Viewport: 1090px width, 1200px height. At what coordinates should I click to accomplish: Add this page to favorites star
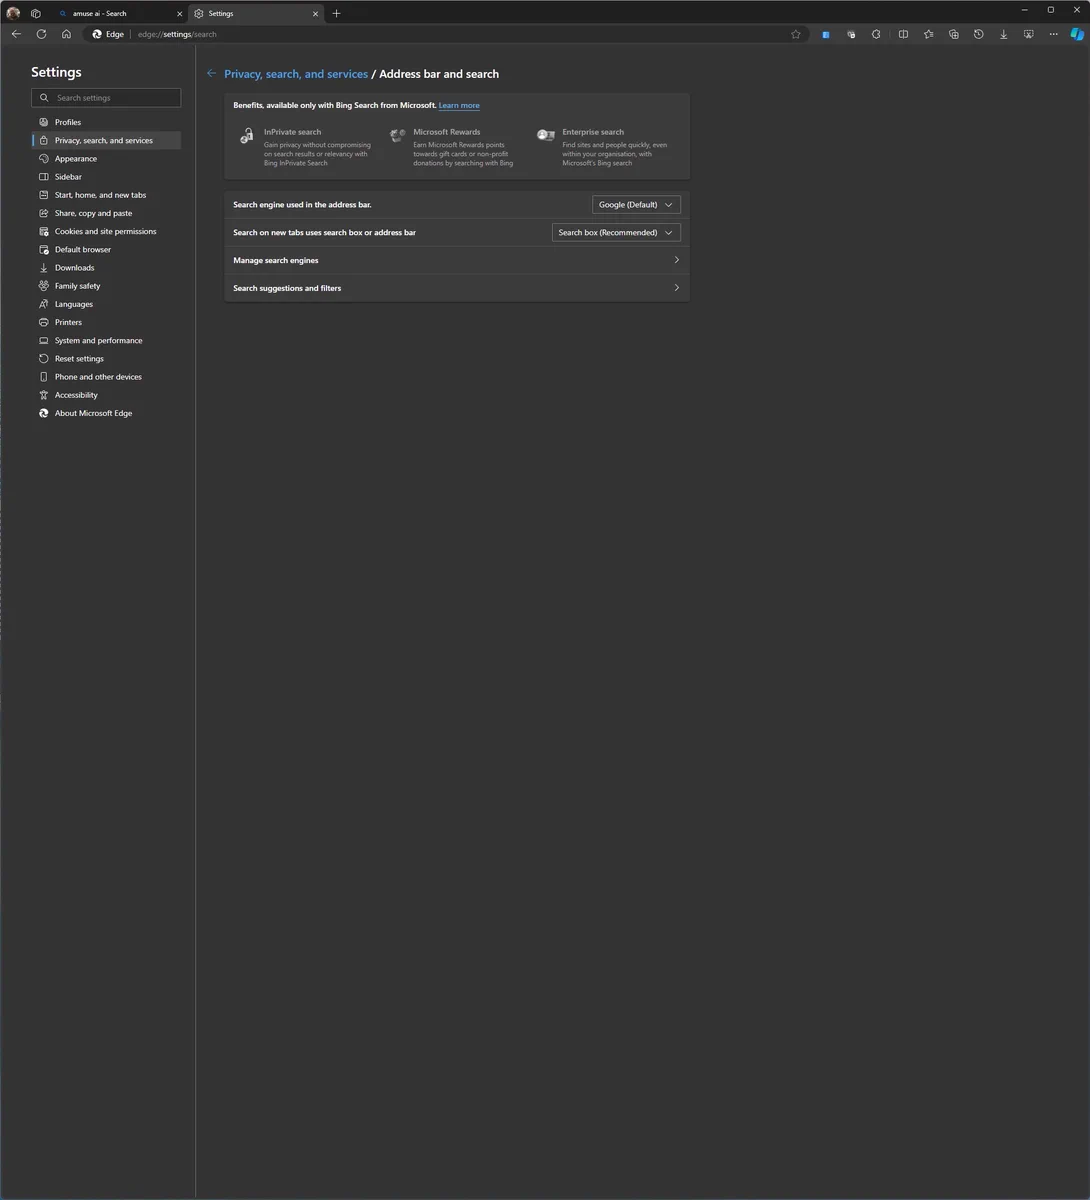click(796, 34)
